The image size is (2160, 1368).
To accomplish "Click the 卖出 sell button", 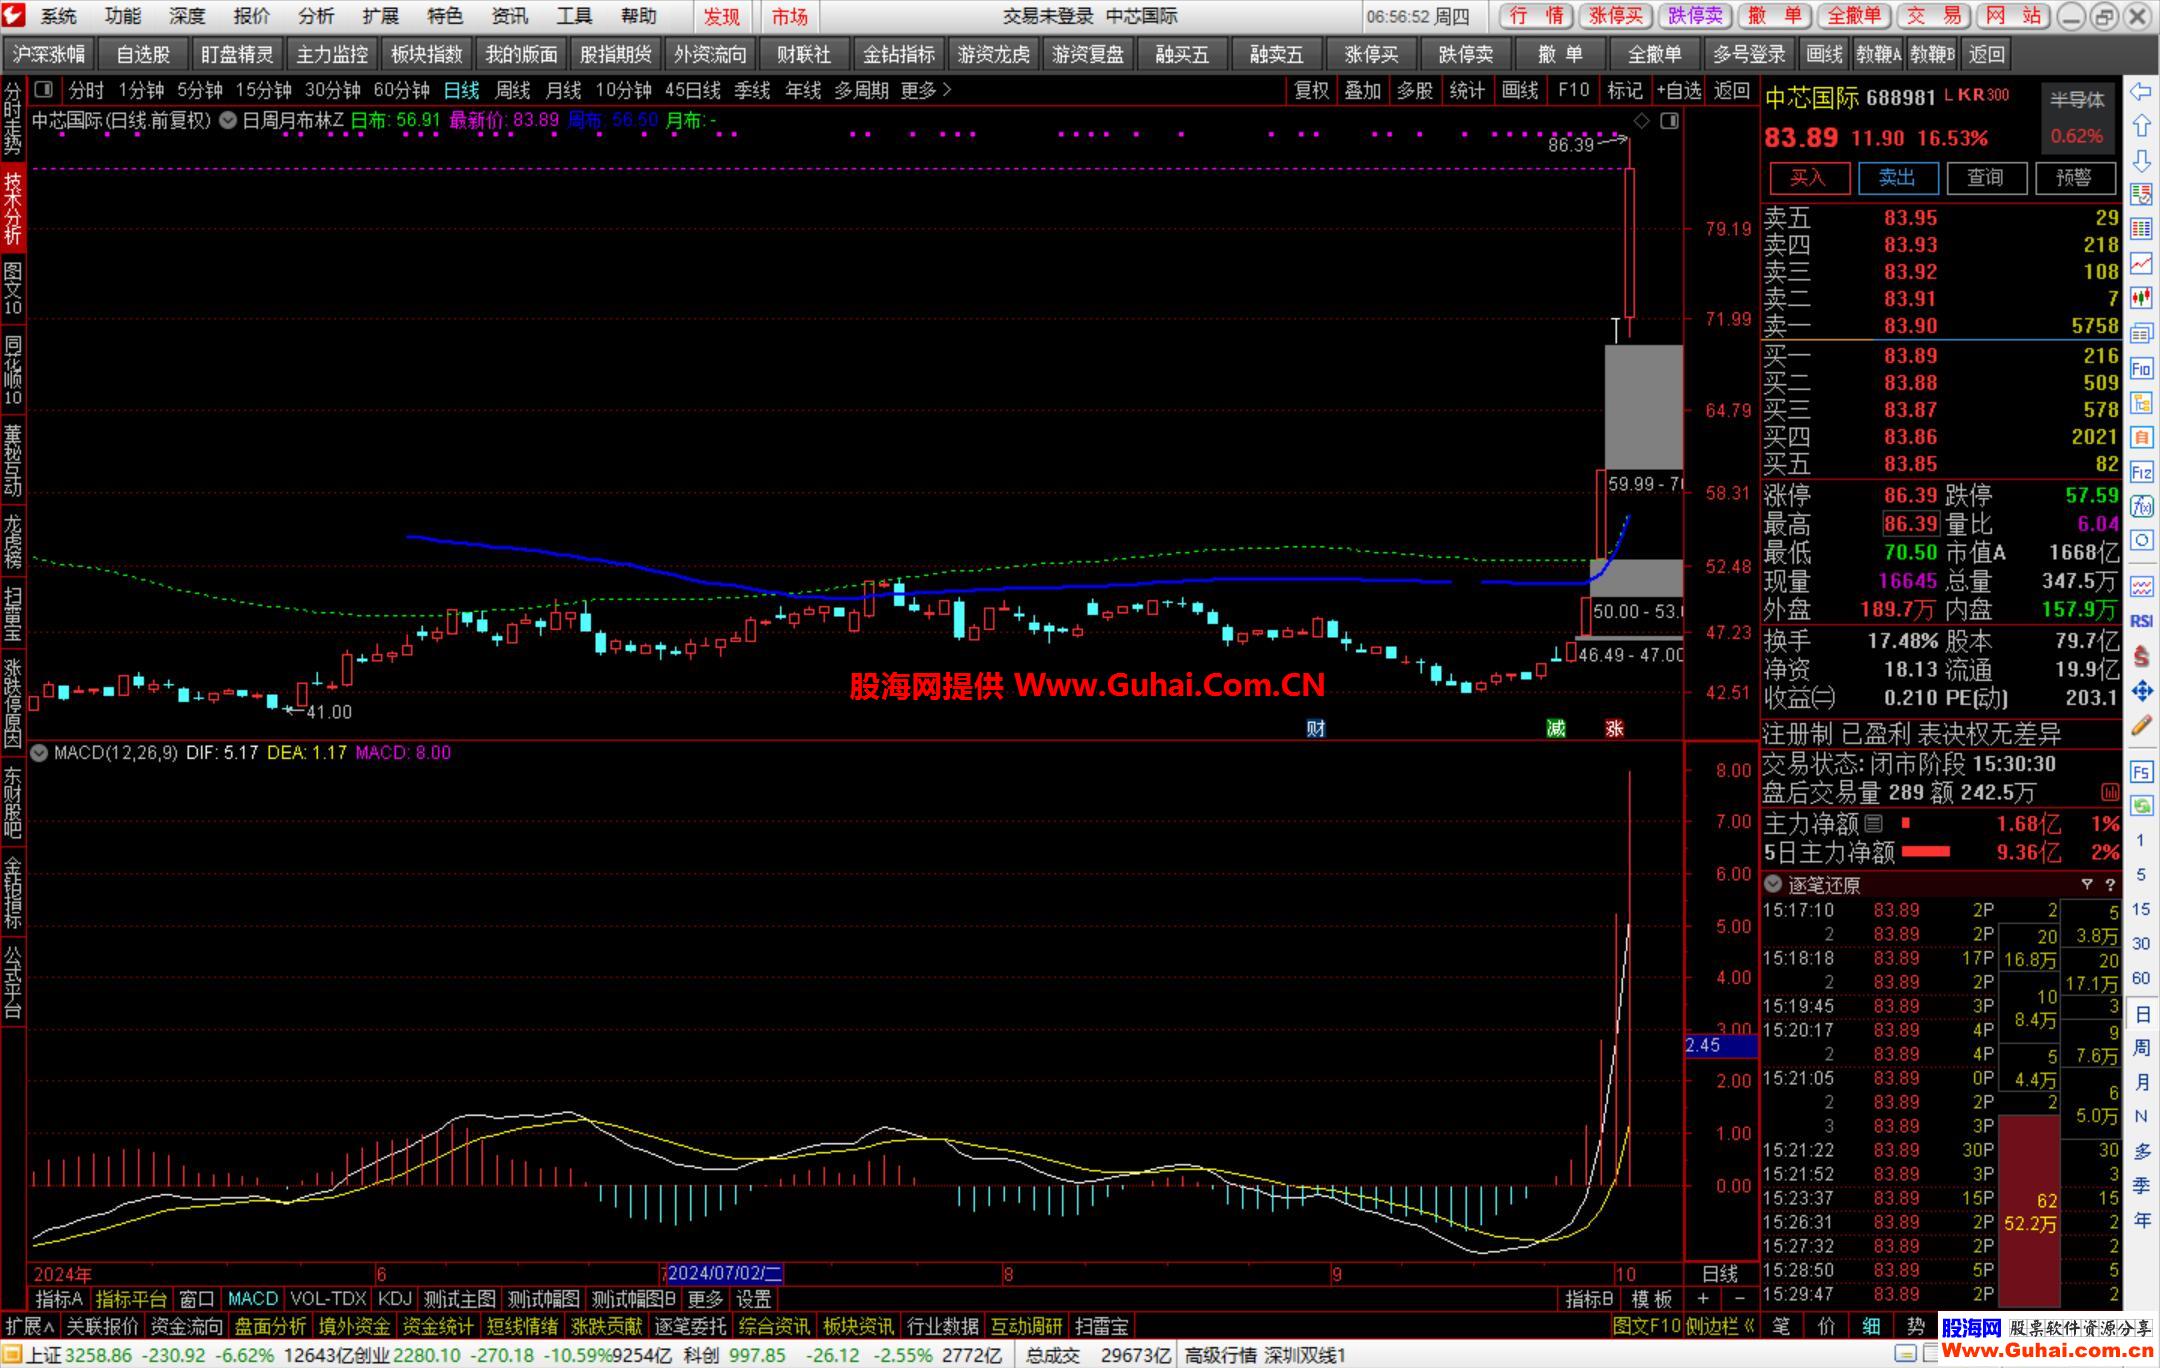I will coord(1897,178).
